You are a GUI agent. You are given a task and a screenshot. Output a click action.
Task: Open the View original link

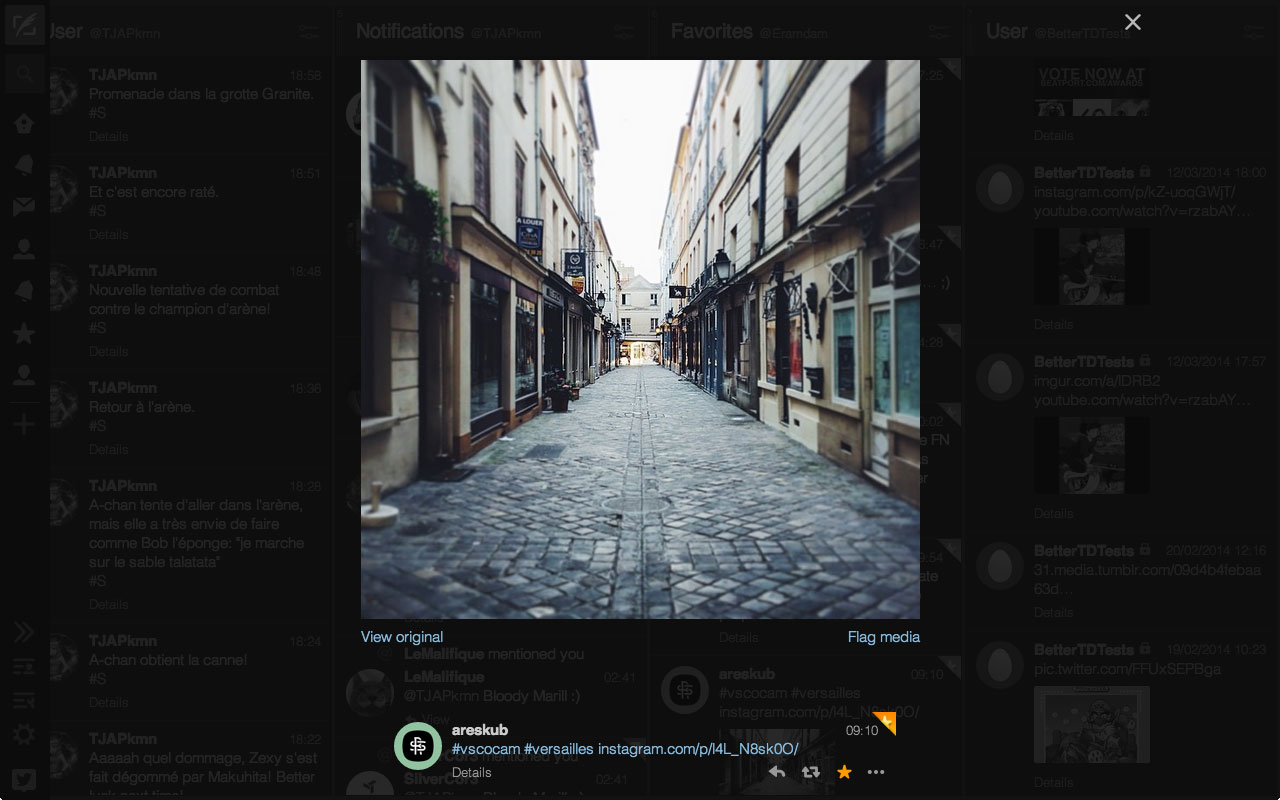coord(402,637)
